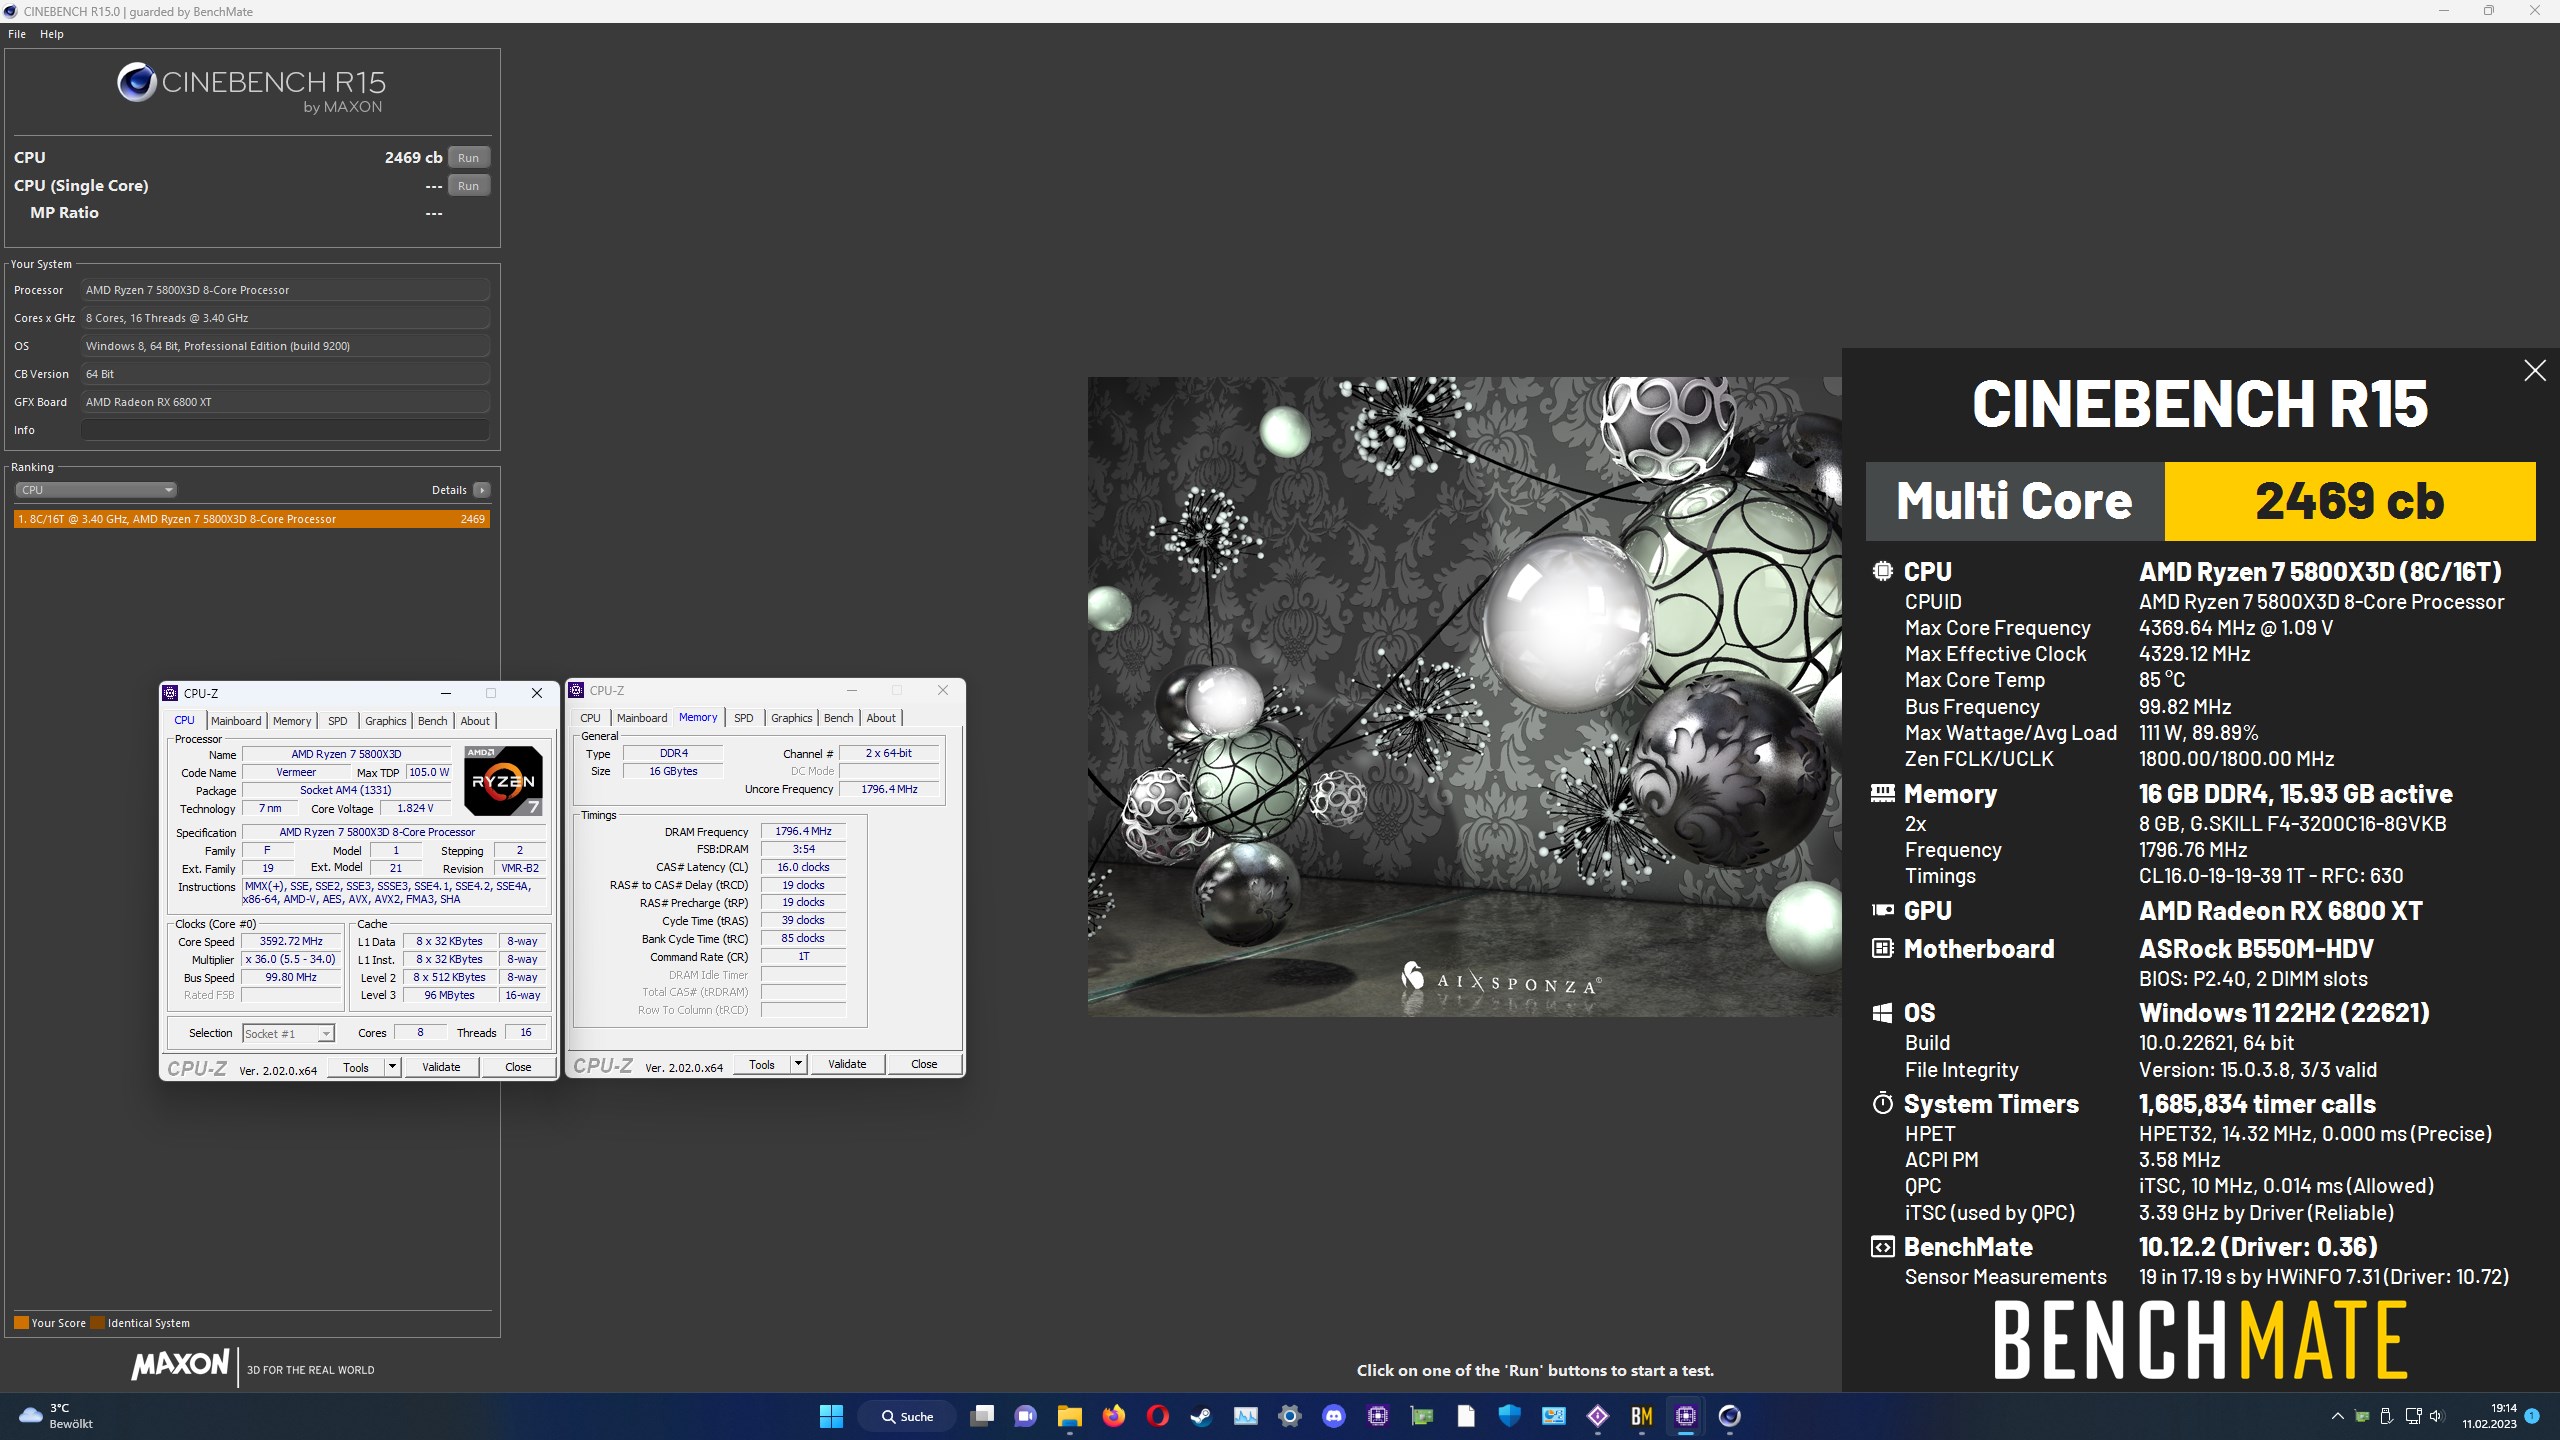Click Tools button in right CPU-Z window
2560x1440 pixels.
(762, 1064)
